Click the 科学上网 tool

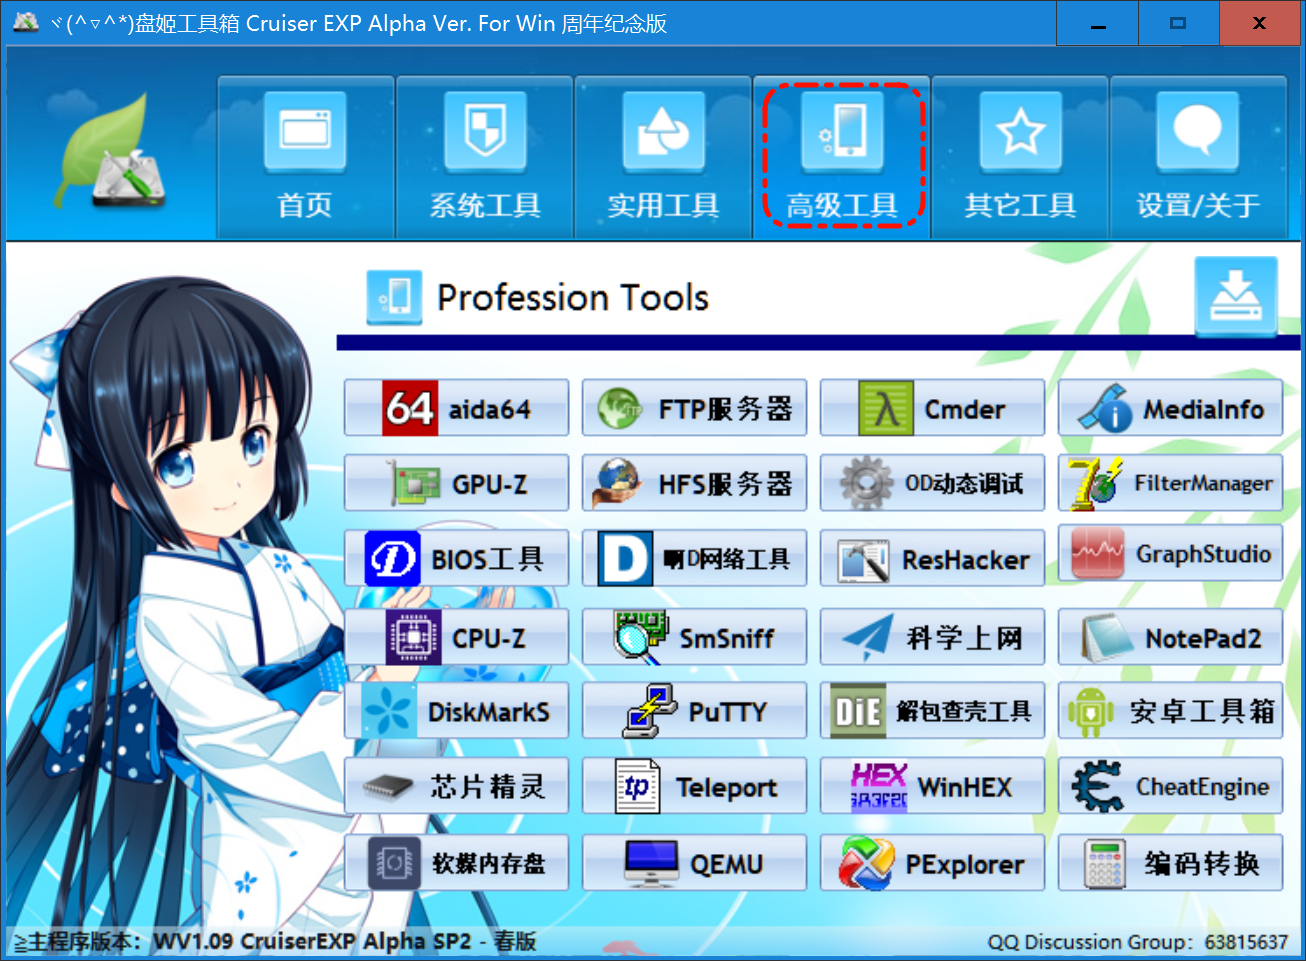tap(932, 637)
